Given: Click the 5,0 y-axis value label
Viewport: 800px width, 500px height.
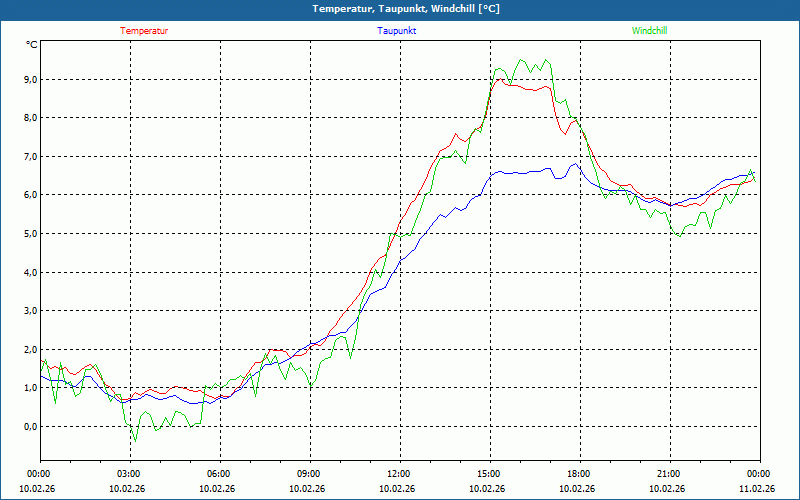Looking at the screenshot, I should [x=30, y=234].
